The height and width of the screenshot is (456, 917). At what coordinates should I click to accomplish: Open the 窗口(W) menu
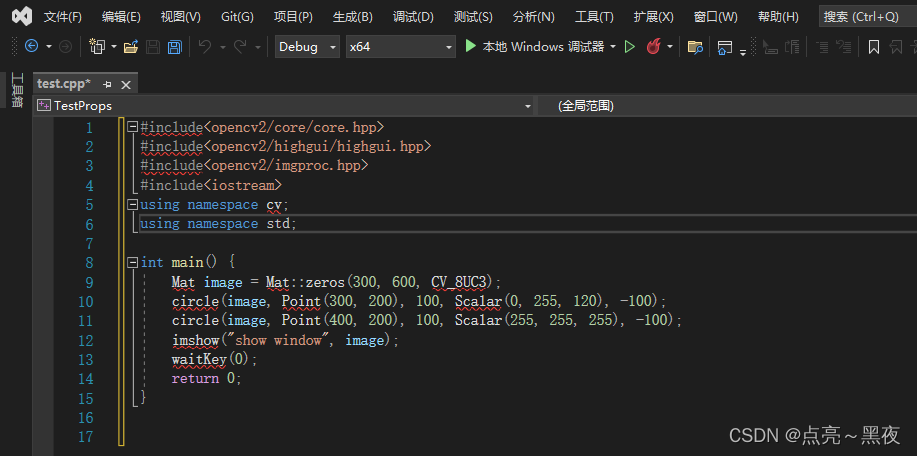pos(716,17)
